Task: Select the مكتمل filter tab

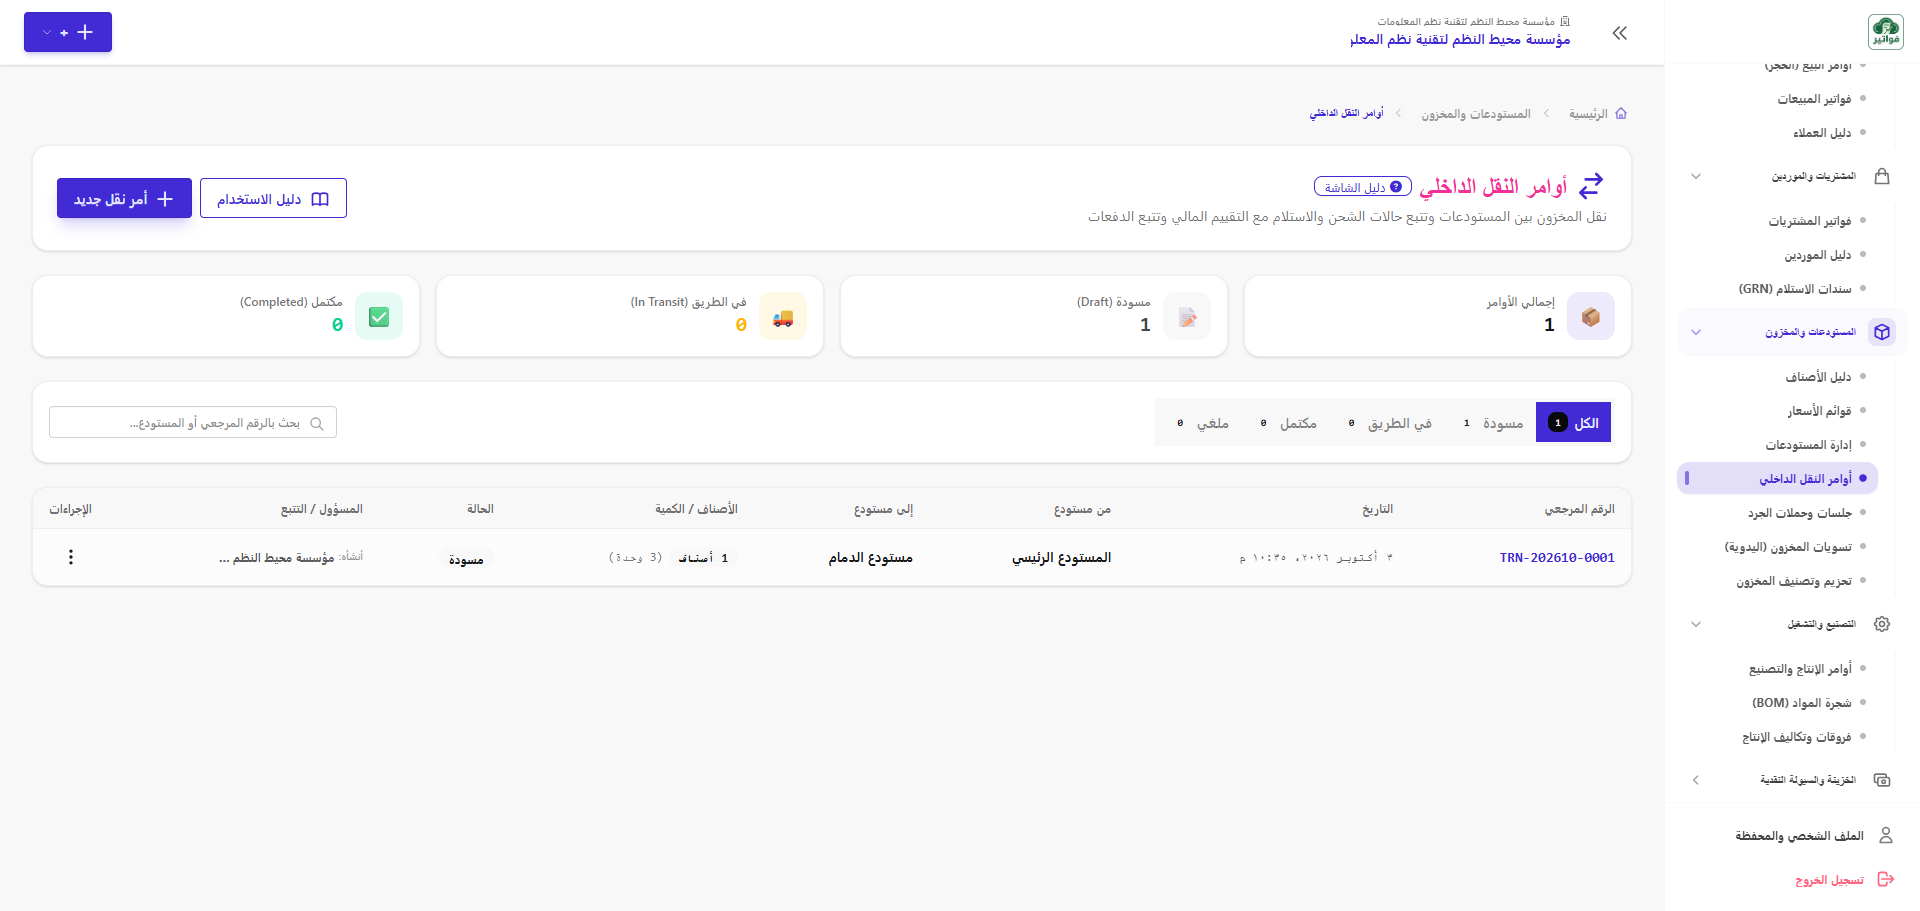Action: pyautogui.click(x=1288, y=423)
